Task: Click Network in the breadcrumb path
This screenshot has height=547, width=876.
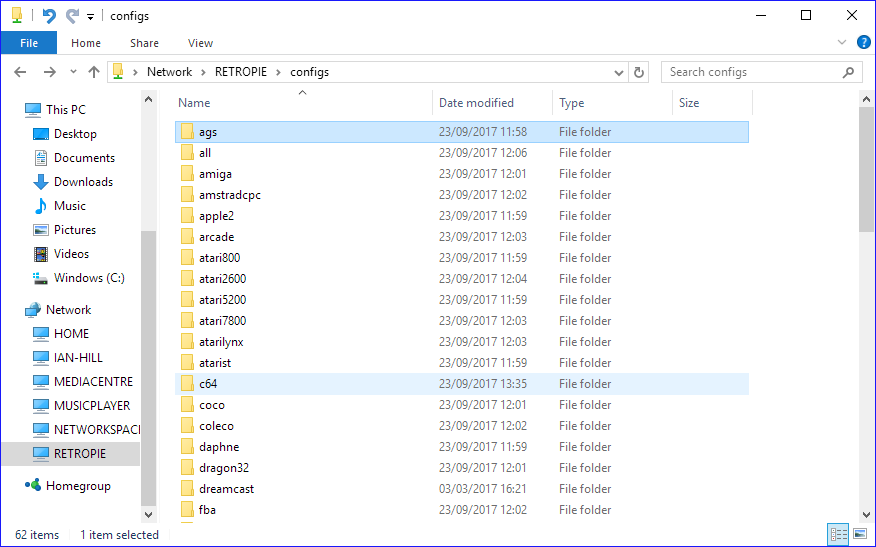Action: (169, 72)
